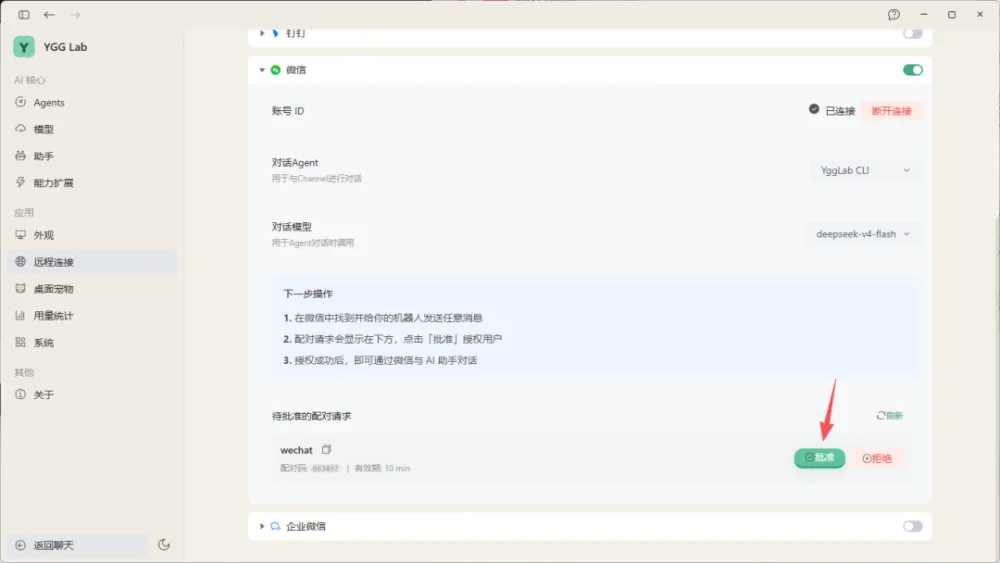
Task: Open the help chat icon in title bar
Action: pos(893,15)
